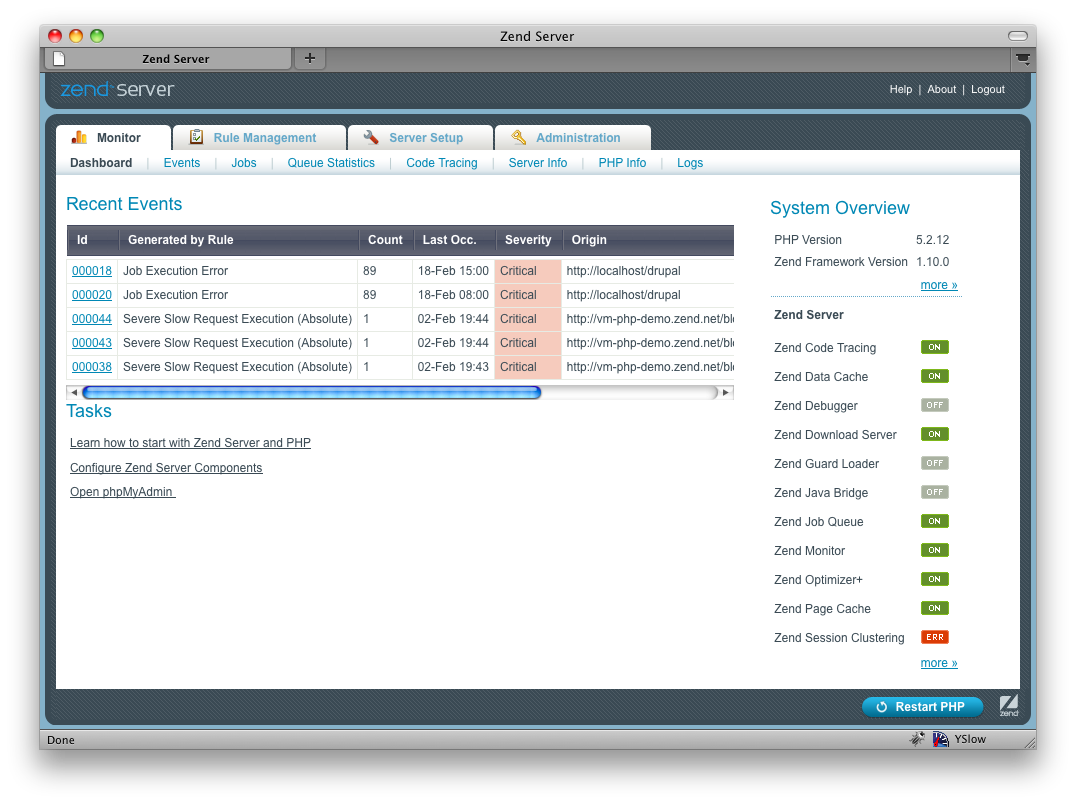The height and width of the screenshot is (804, 1076).
Task: Click more link below Zend Session Clustering
Action: point(939,663)
